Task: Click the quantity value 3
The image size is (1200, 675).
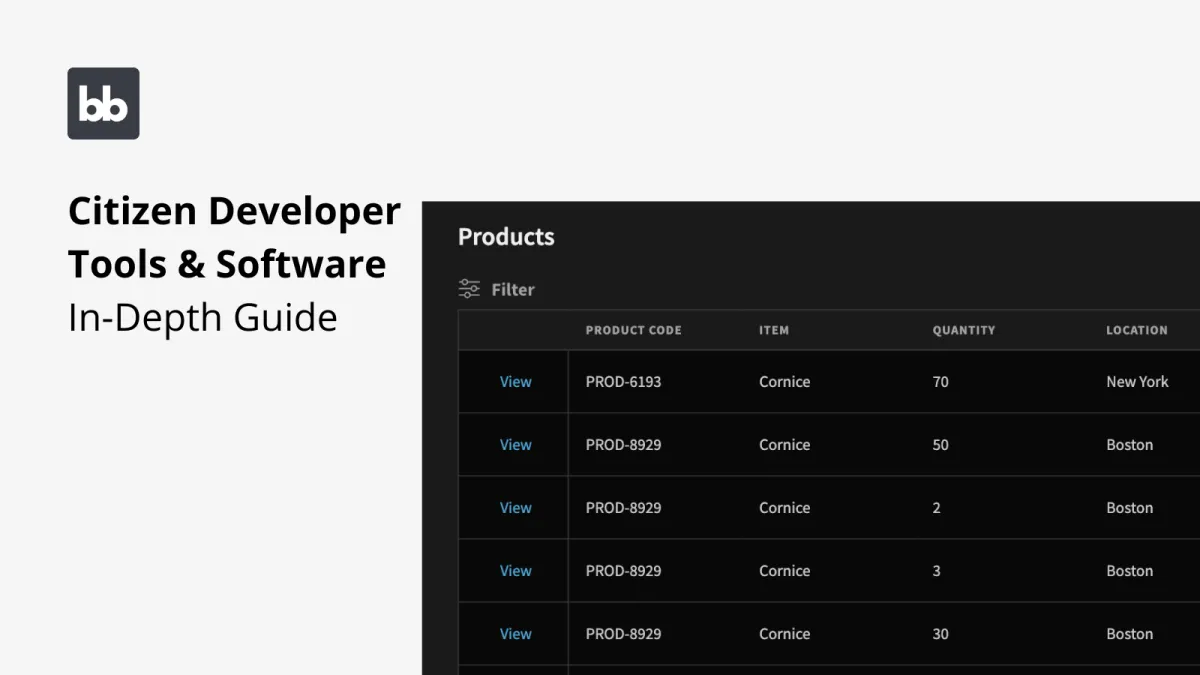Action: pyautogui.click(x=936, y=570)
